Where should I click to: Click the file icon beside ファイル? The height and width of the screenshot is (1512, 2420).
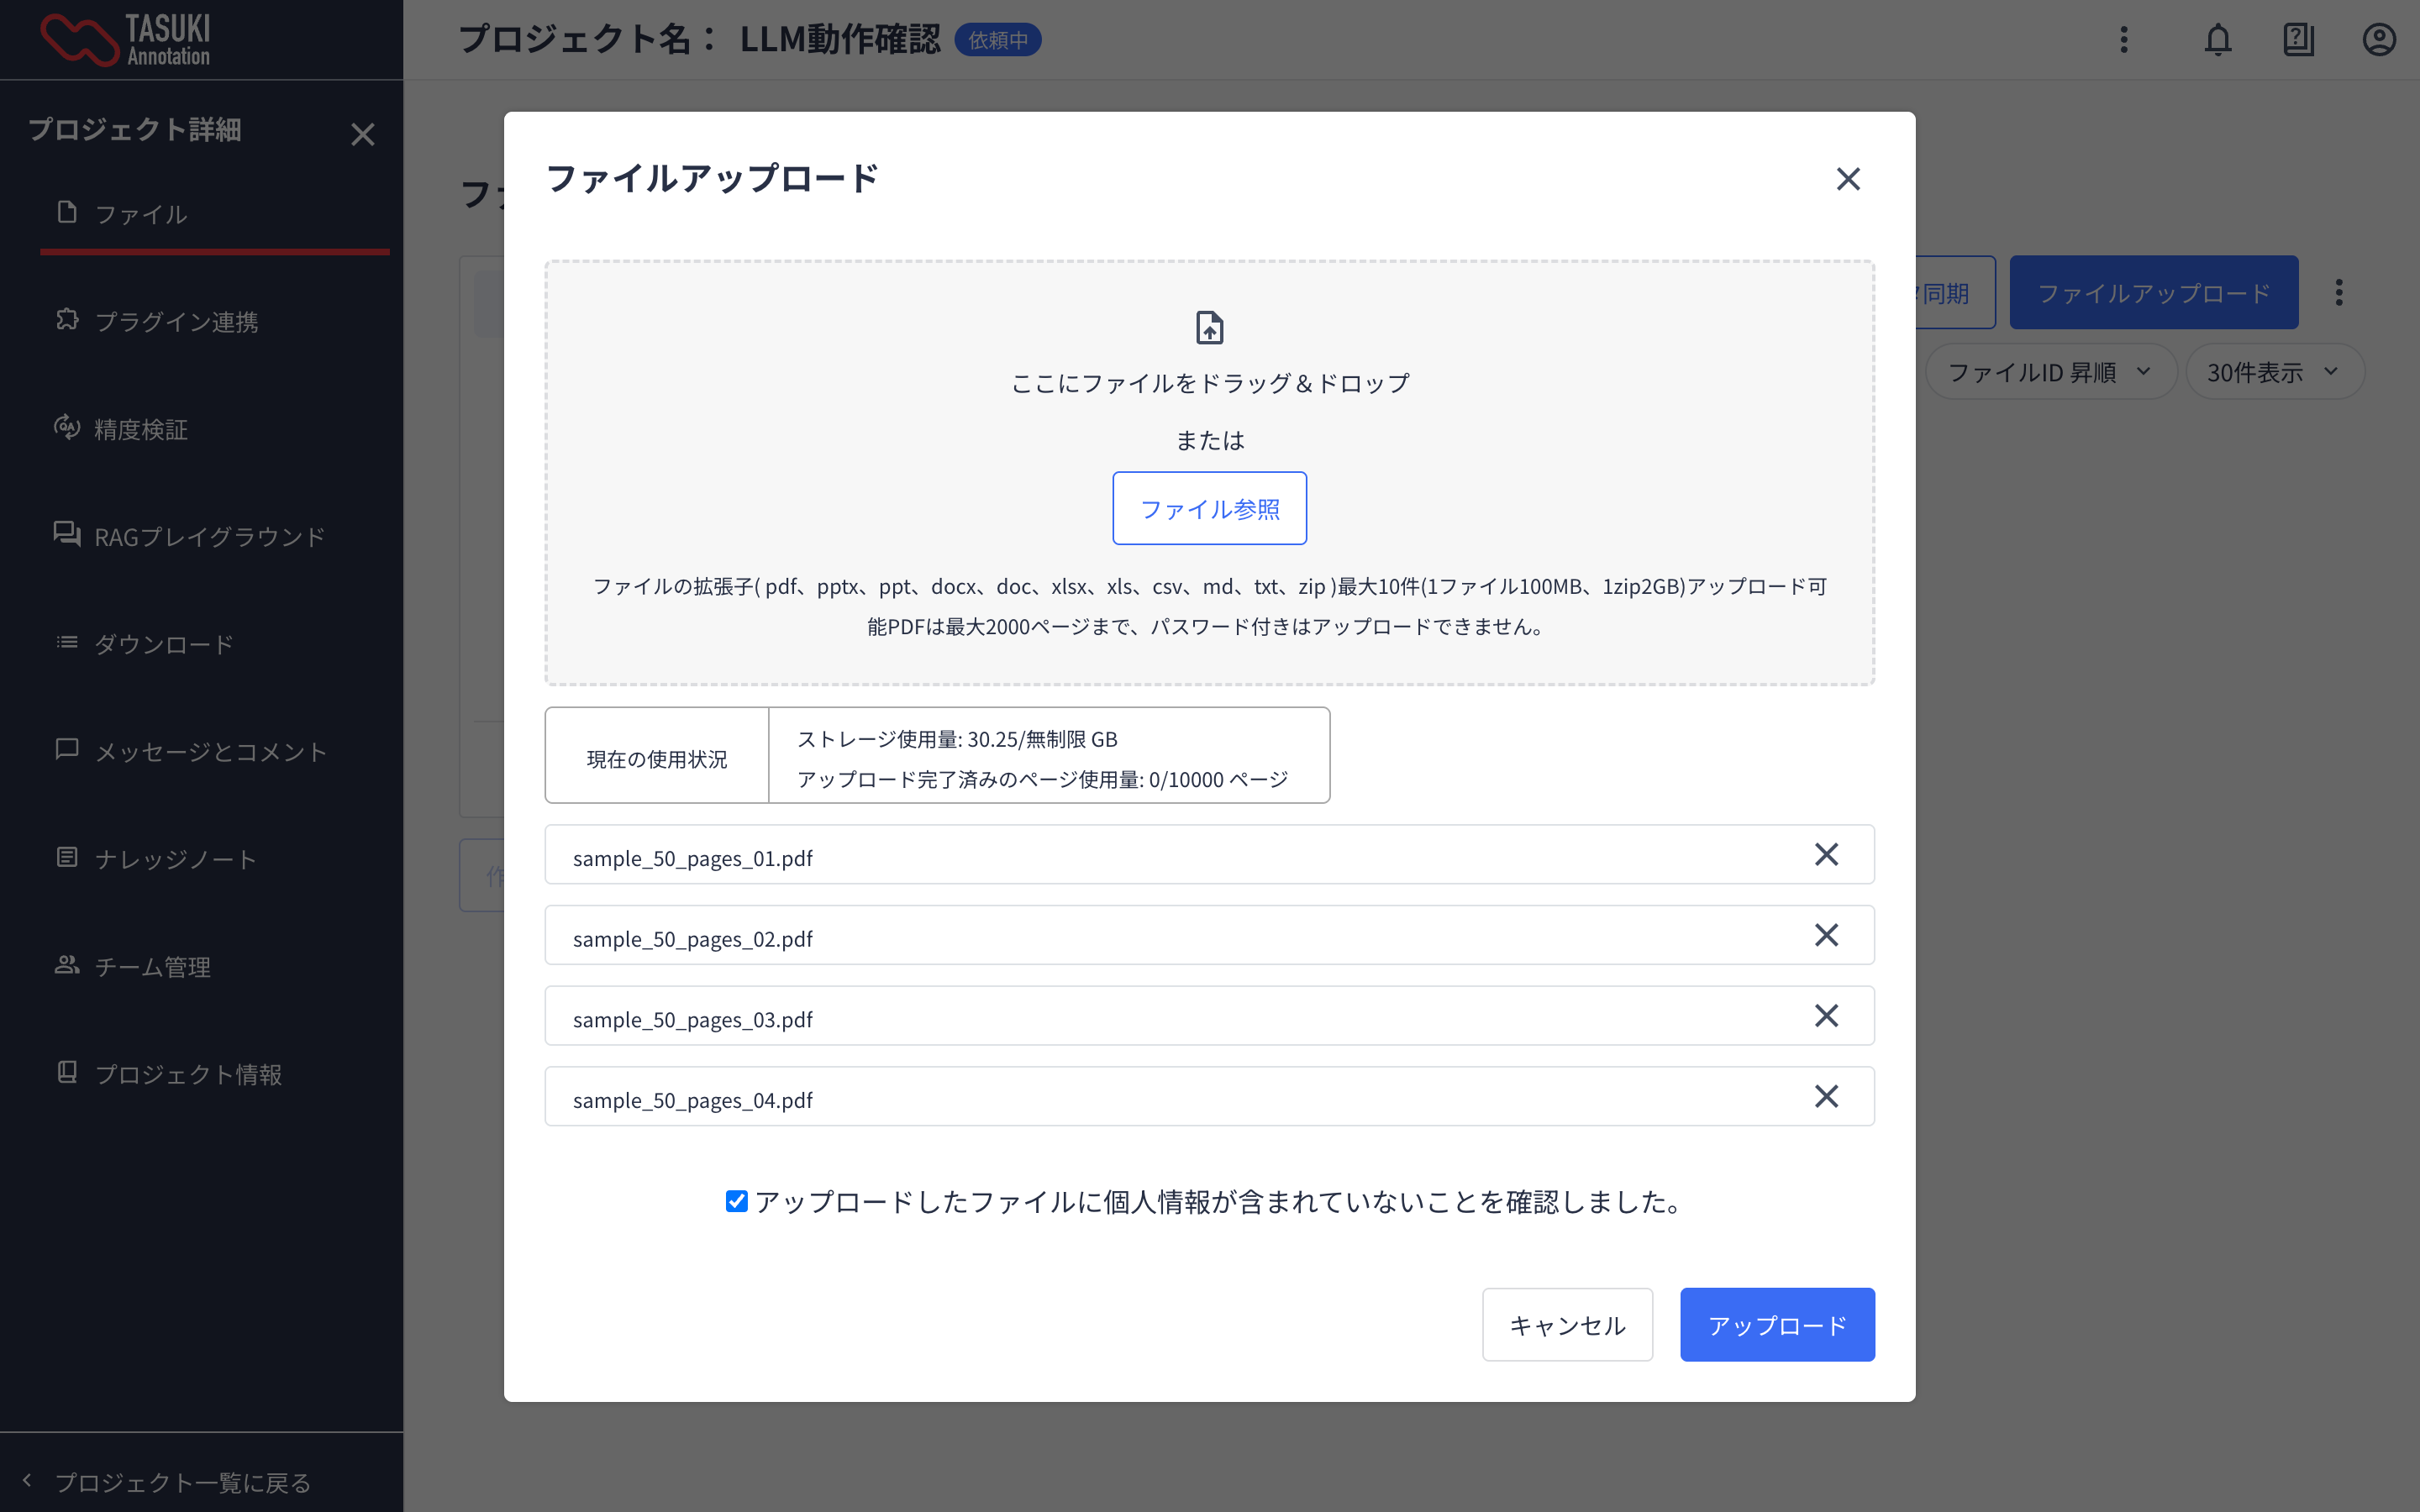67,212
